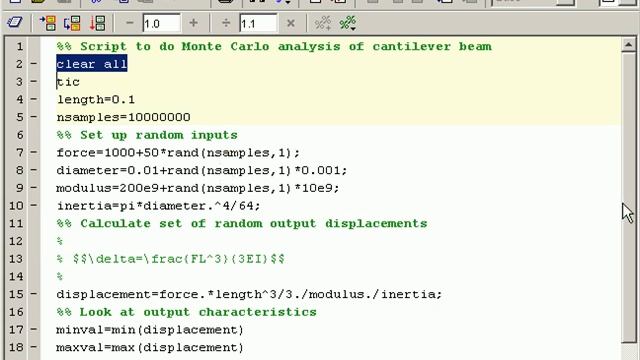Click the 'nsamples=10000000' line
This screenshot has width=640, height=360.
click(x=123, y=117)
